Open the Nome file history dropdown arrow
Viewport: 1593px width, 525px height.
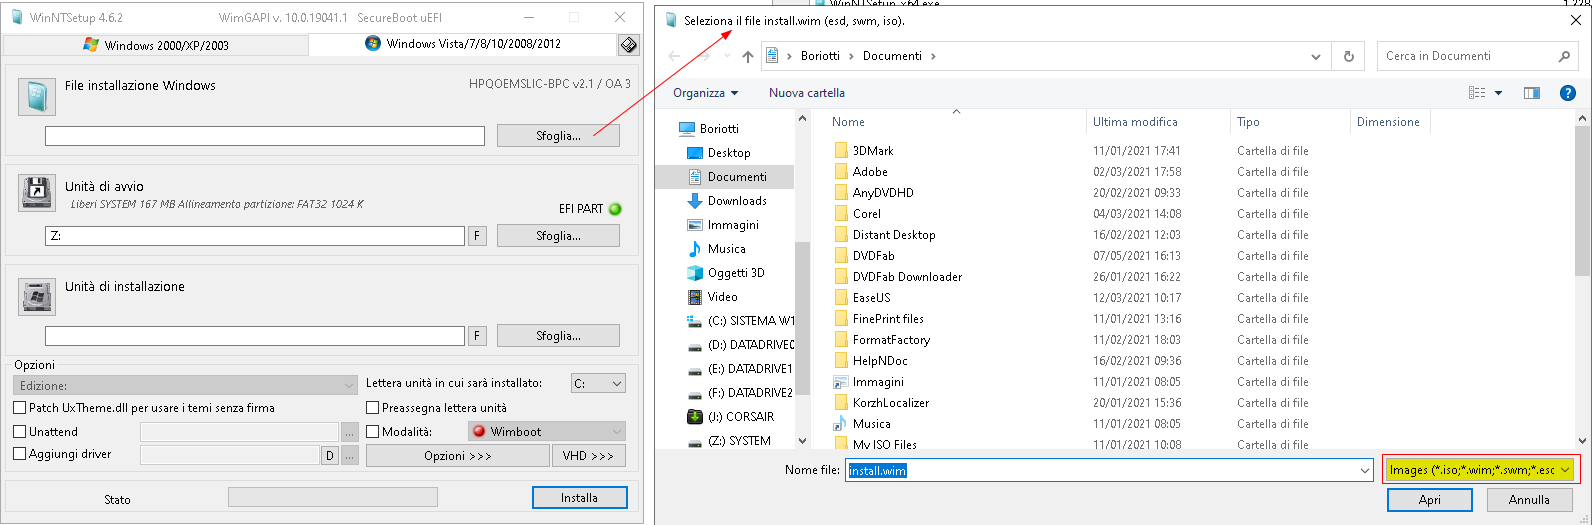(1365, 470)
